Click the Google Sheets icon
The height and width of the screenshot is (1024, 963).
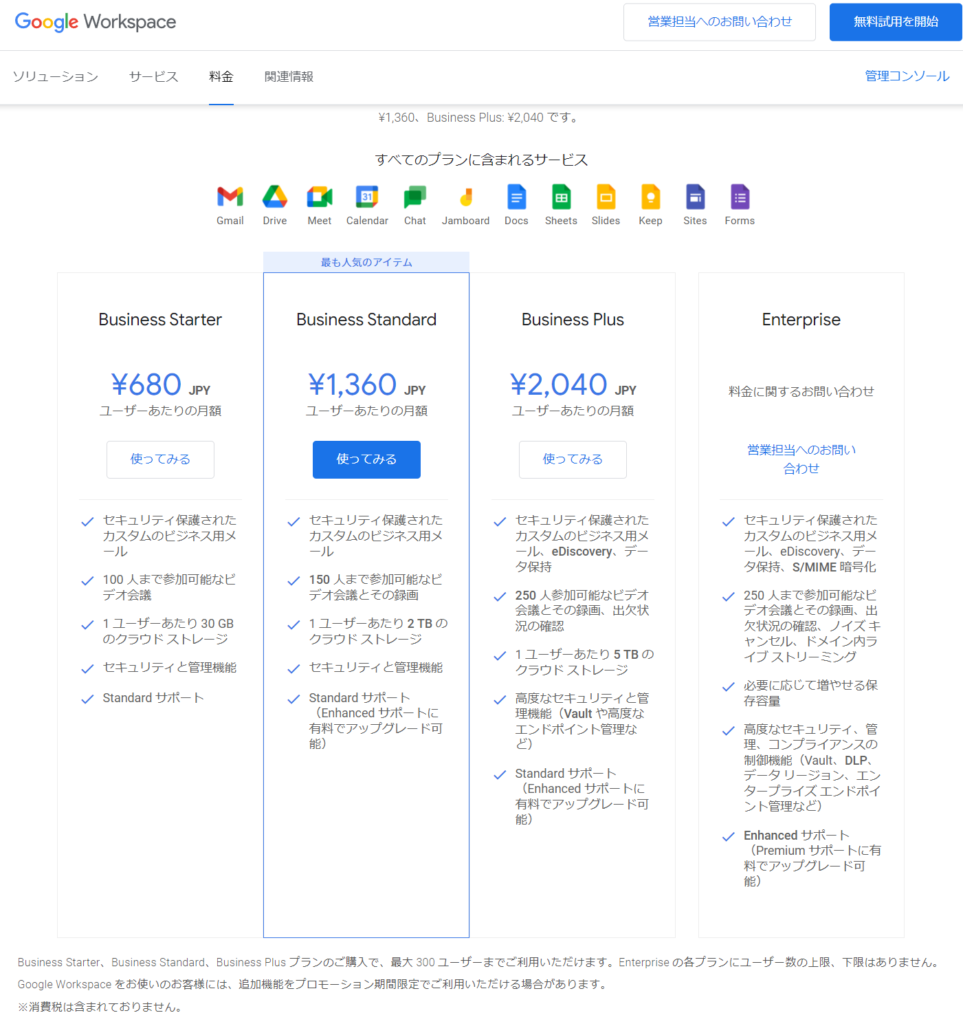(561, 197)
